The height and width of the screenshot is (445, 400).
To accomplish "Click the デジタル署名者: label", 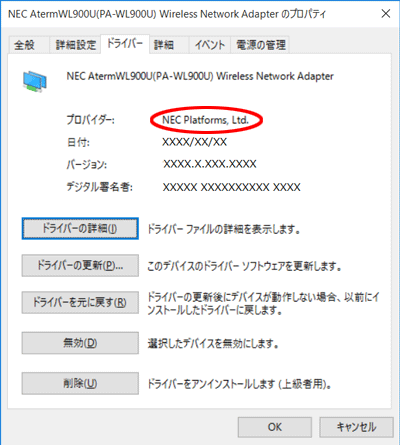I will 99,187.
